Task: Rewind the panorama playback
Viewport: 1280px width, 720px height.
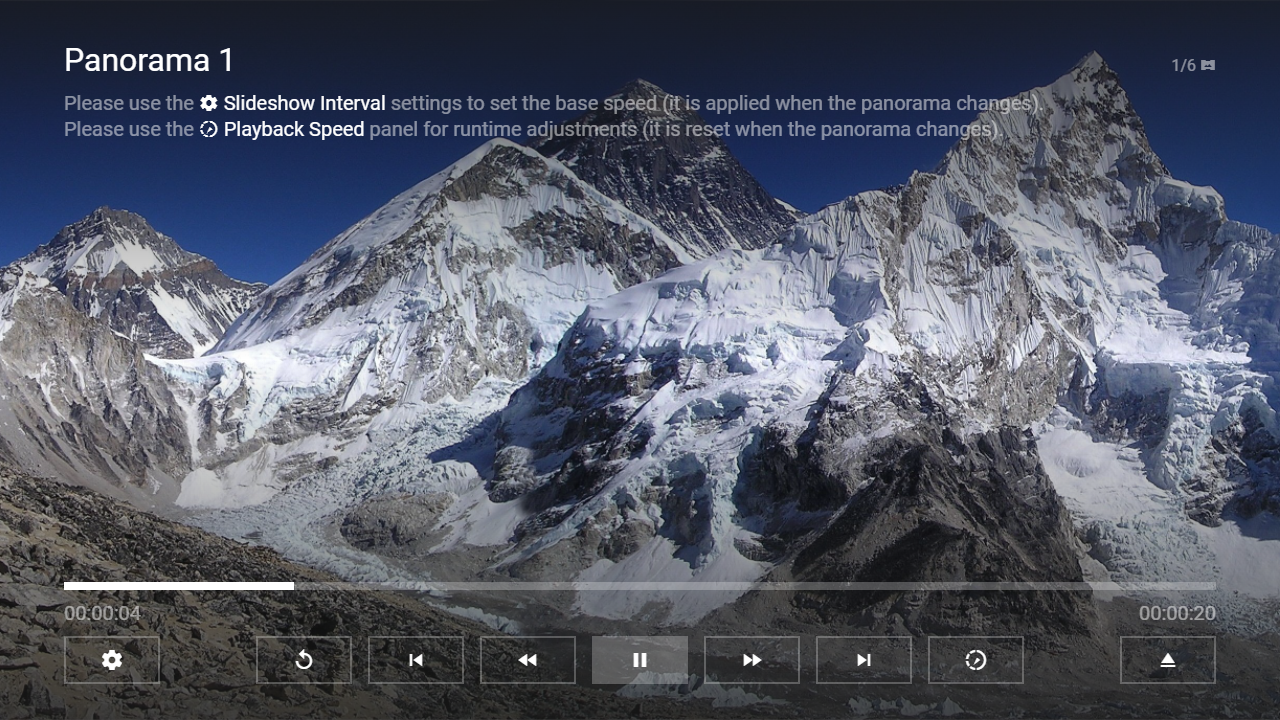Action: coord(528,660)
